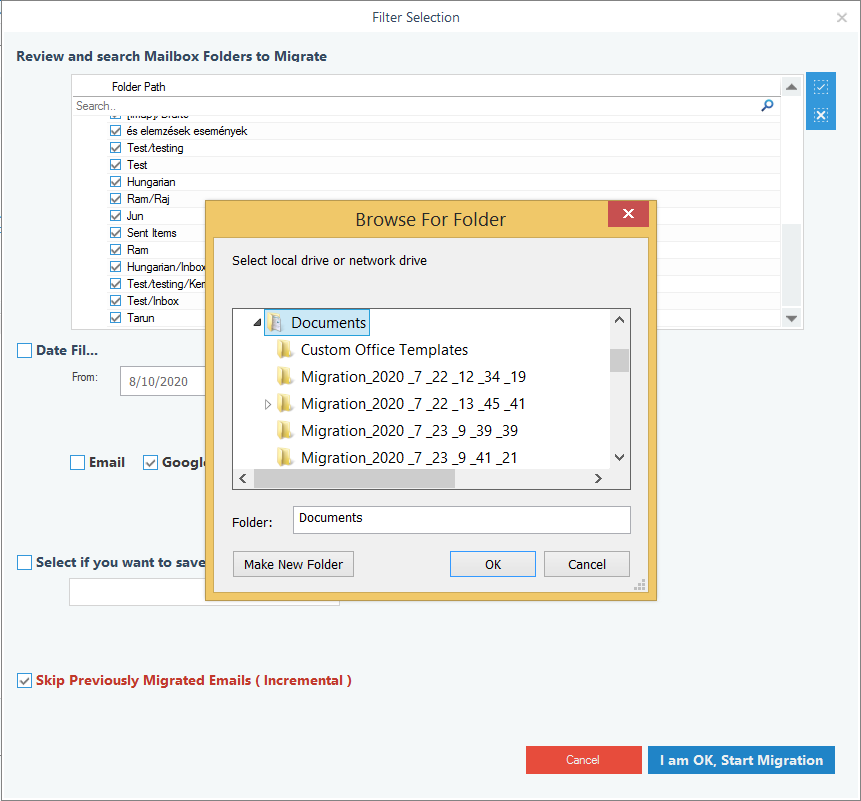Click the Custom Office Templates folder icon
The height and width of the screenshot is (801, 861).
[284, 349]
